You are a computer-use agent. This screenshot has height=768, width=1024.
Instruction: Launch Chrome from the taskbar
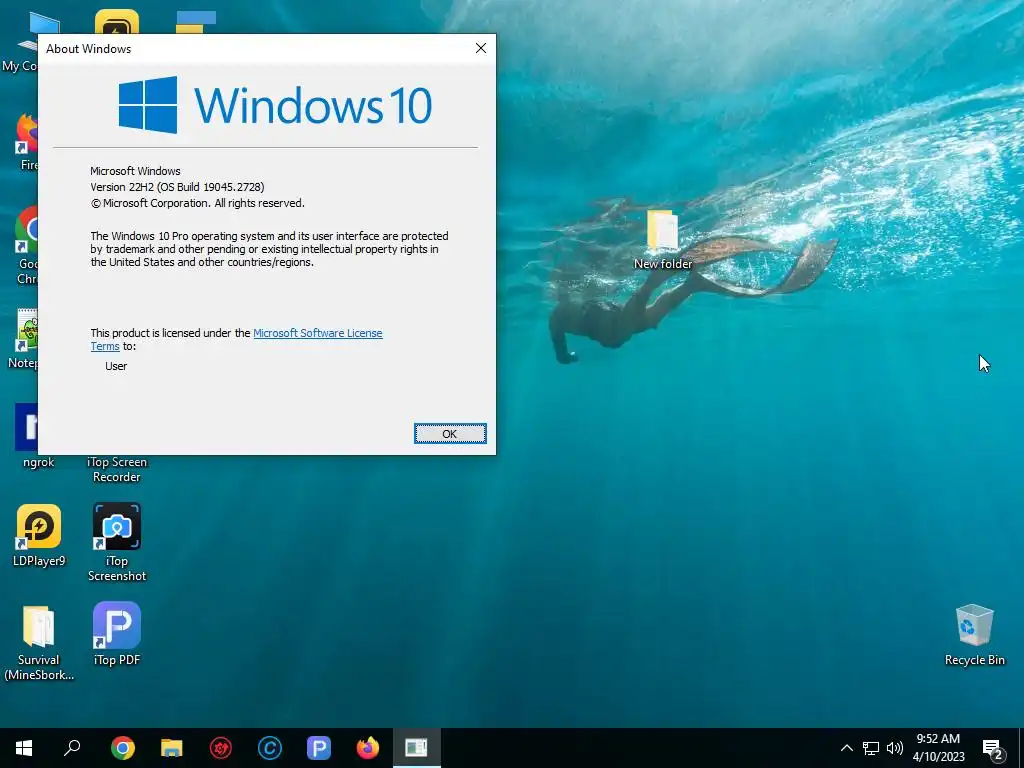click(123, 748)
